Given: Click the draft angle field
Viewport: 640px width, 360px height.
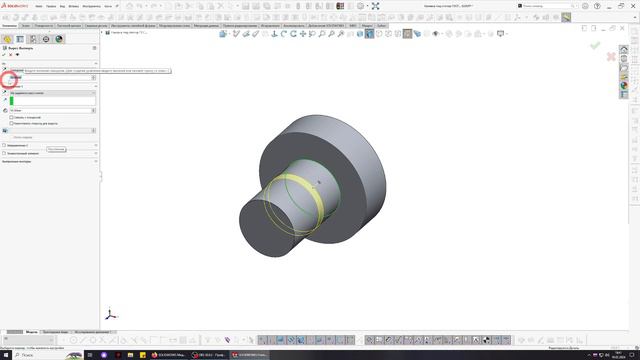Looking at the screenshot, I should [x=50, y=131].
